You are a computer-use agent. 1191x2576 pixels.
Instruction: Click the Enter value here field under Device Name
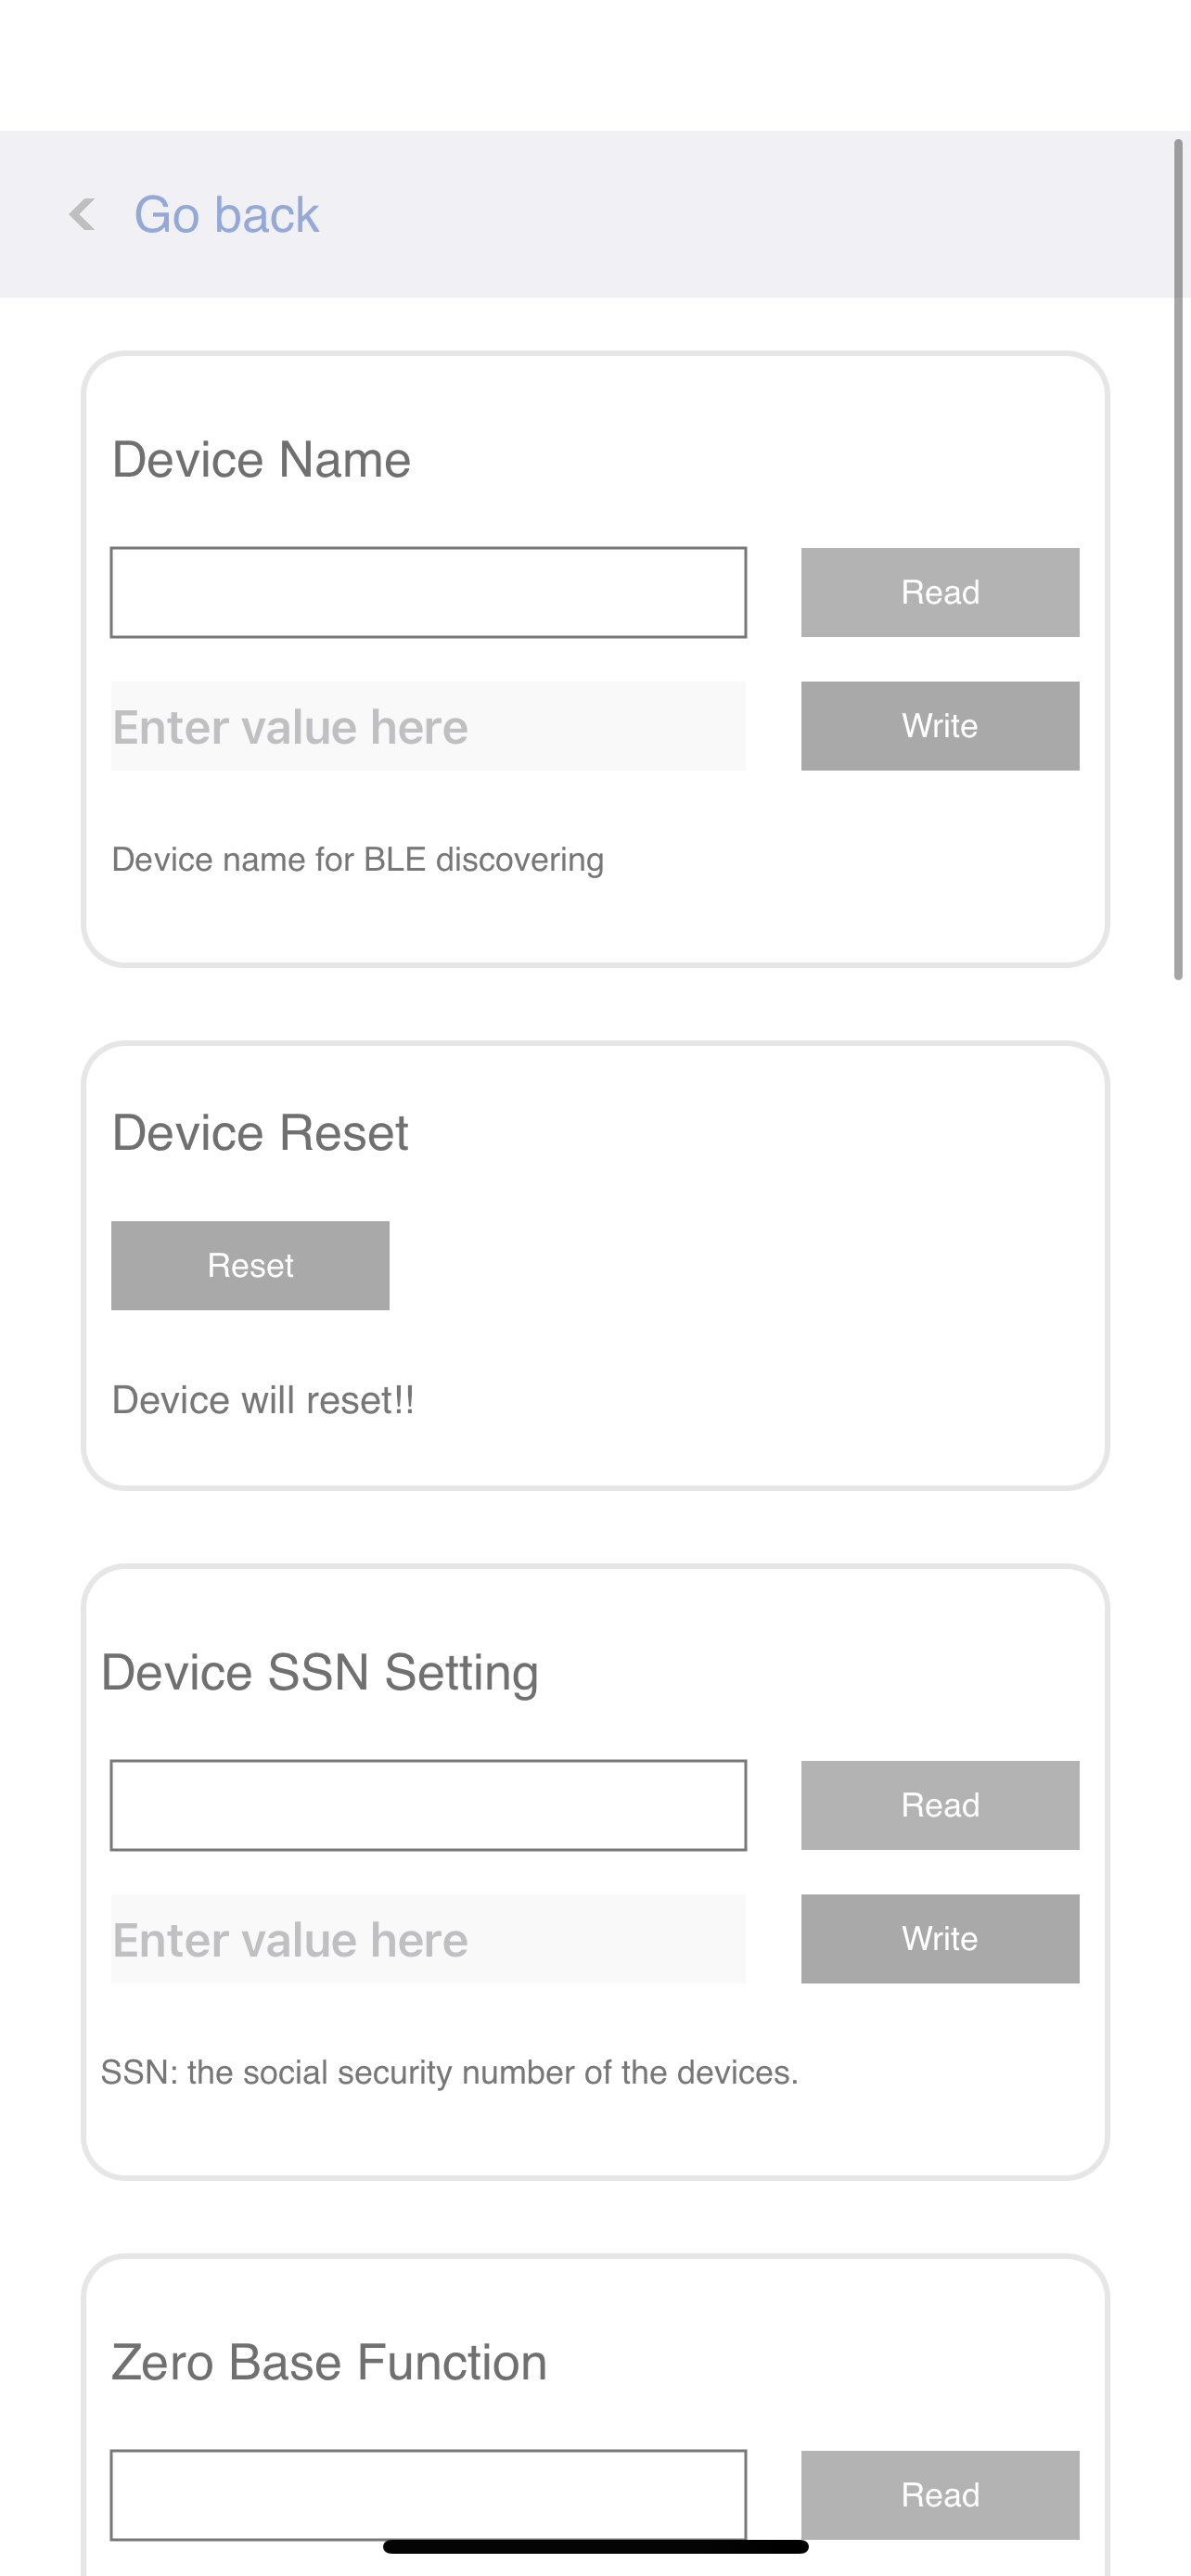(x=428, y=725)
